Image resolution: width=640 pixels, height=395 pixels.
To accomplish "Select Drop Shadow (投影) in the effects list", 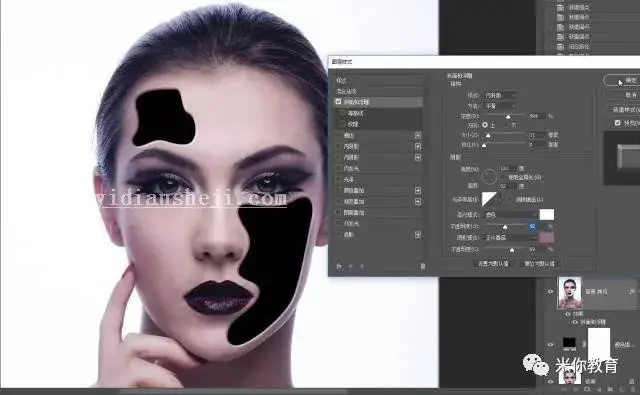I will tap(378, 235).
